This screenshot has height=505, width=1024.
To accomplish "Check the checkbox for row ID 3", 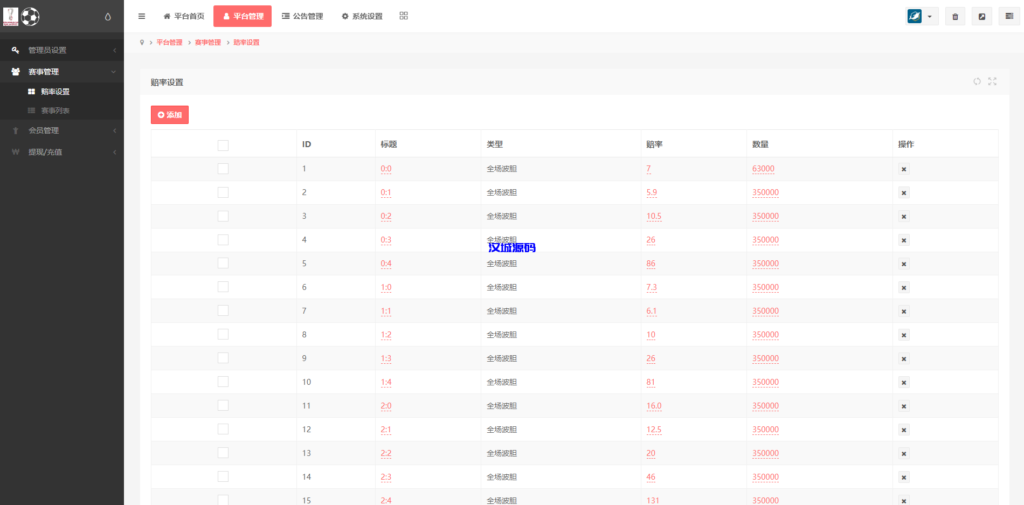I will 223,216.
